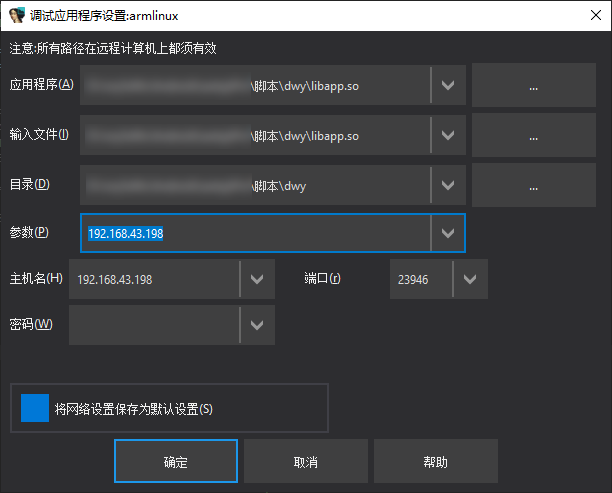Toggle 将网络设置保存为默认设置(S) checkbox
The image size is (612, 493).
(x=35, y=408)
